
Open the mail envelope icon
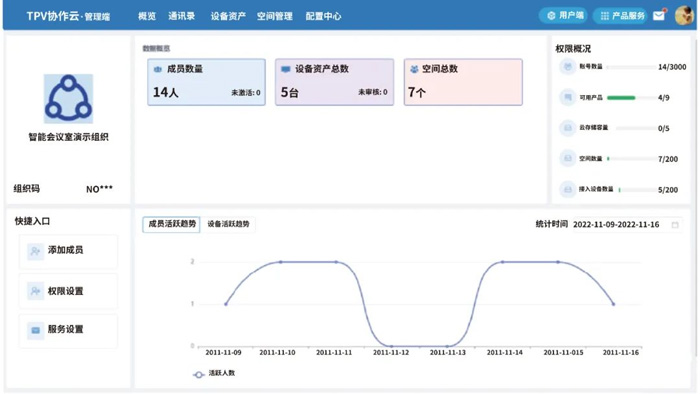(x=658, y=16)
